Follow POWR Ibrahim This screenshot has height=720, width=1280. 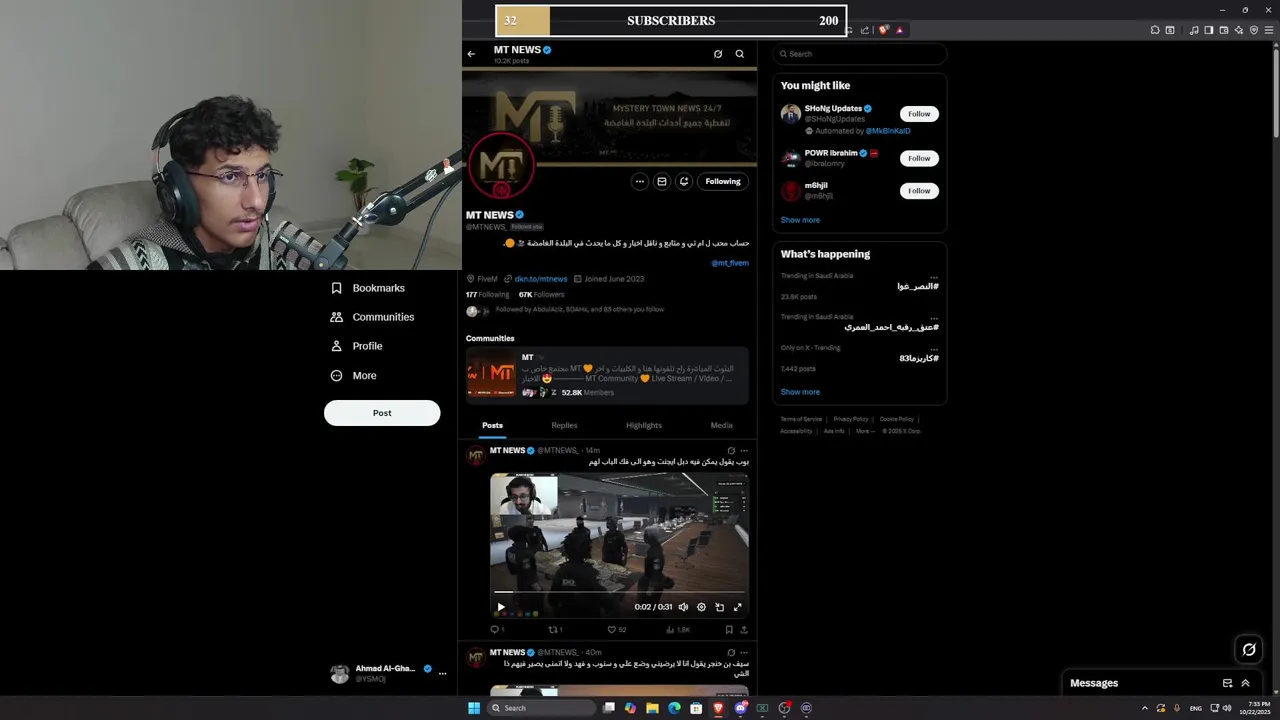[919, 158]
